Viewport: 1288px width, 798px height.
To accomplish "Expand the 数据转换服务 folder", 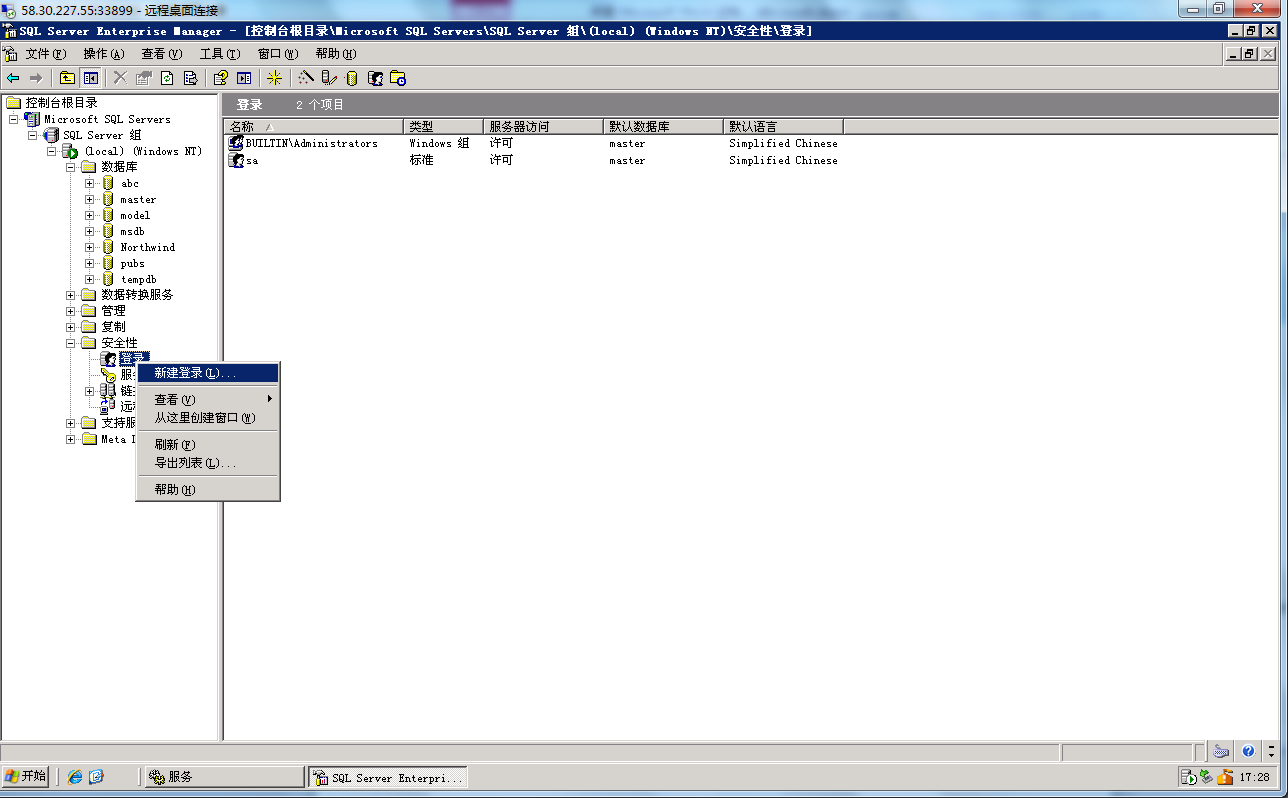I will click(x=71, y=295).
